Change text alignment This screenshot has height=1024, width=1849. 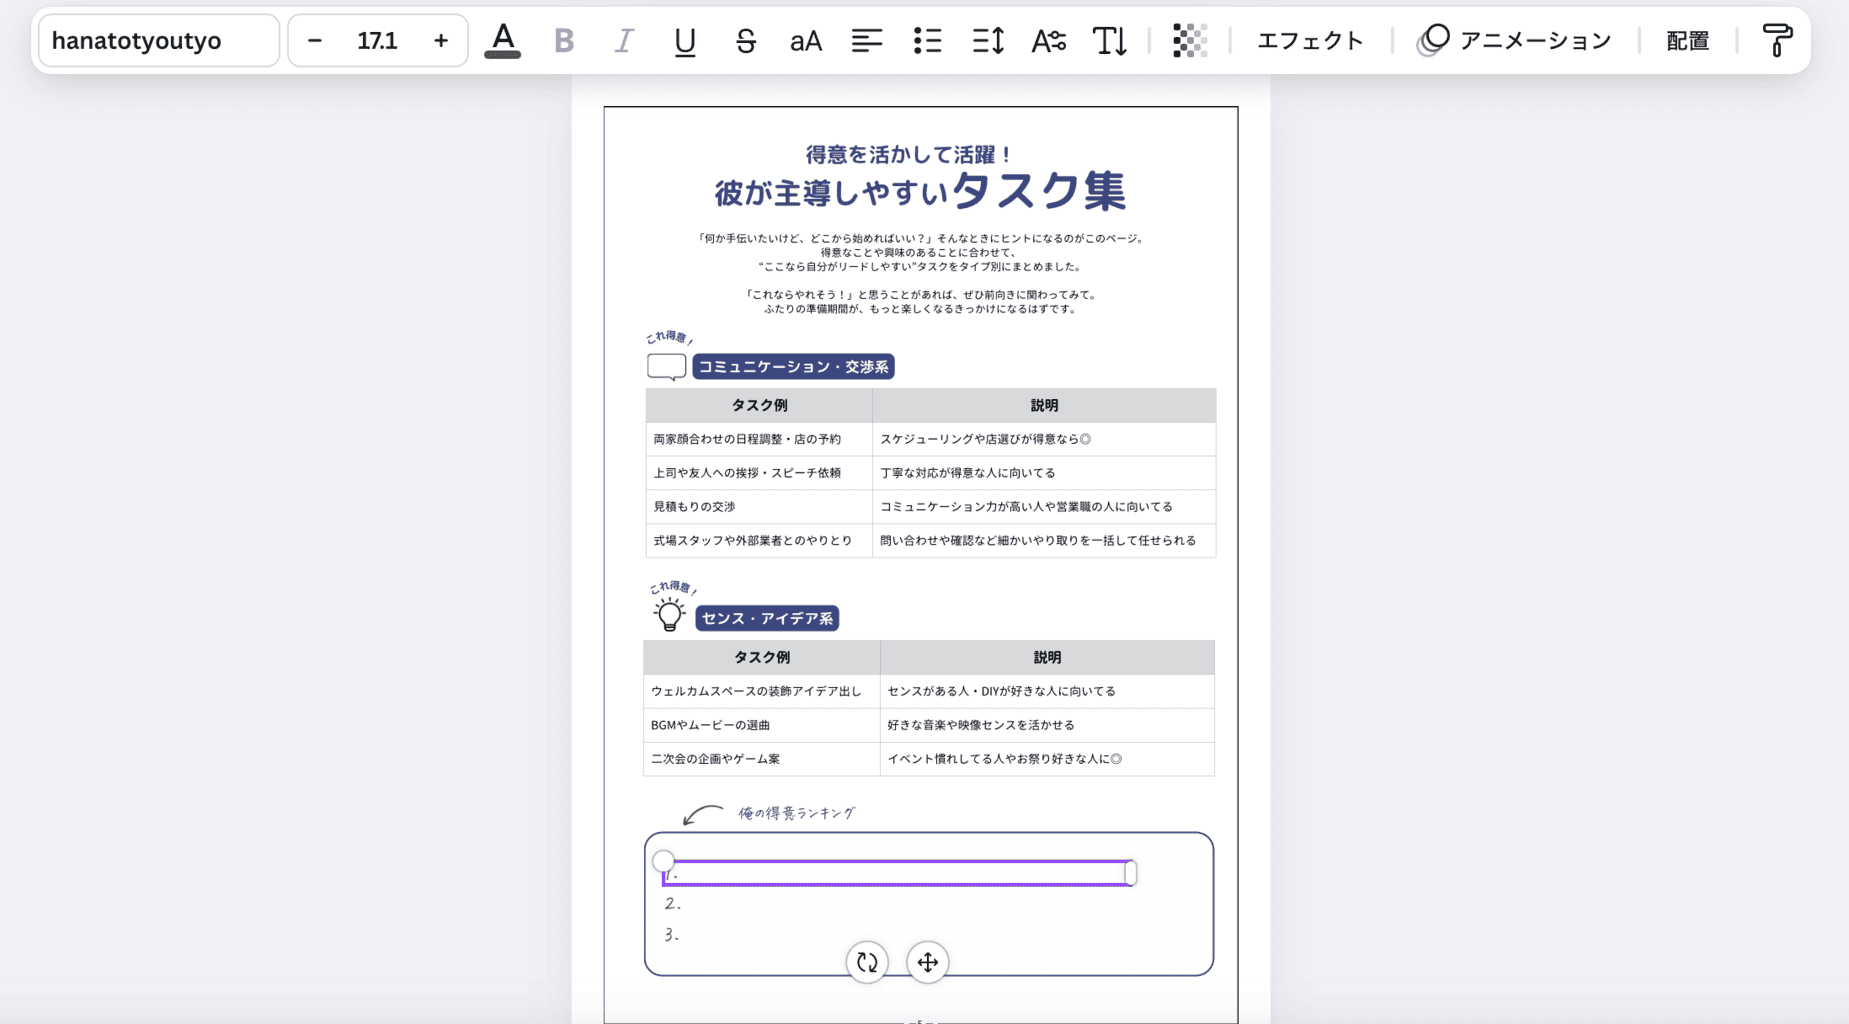pyautogui.click(x=866, y=41)
